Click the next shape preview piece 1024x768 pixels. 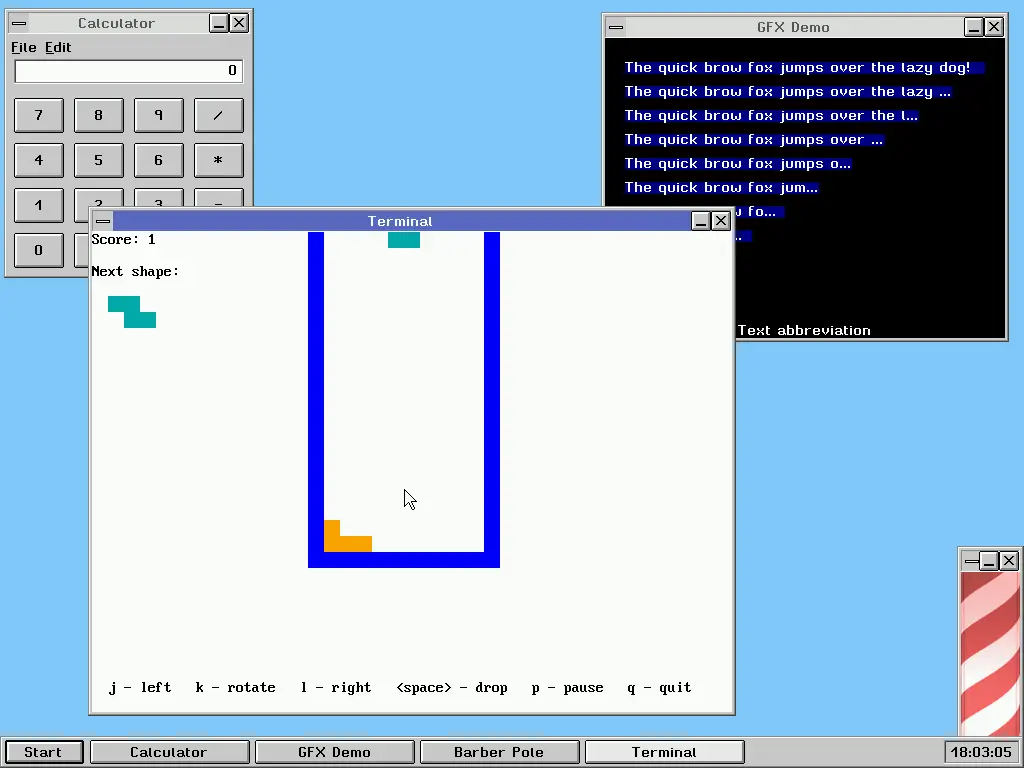[x=132, y=311]
